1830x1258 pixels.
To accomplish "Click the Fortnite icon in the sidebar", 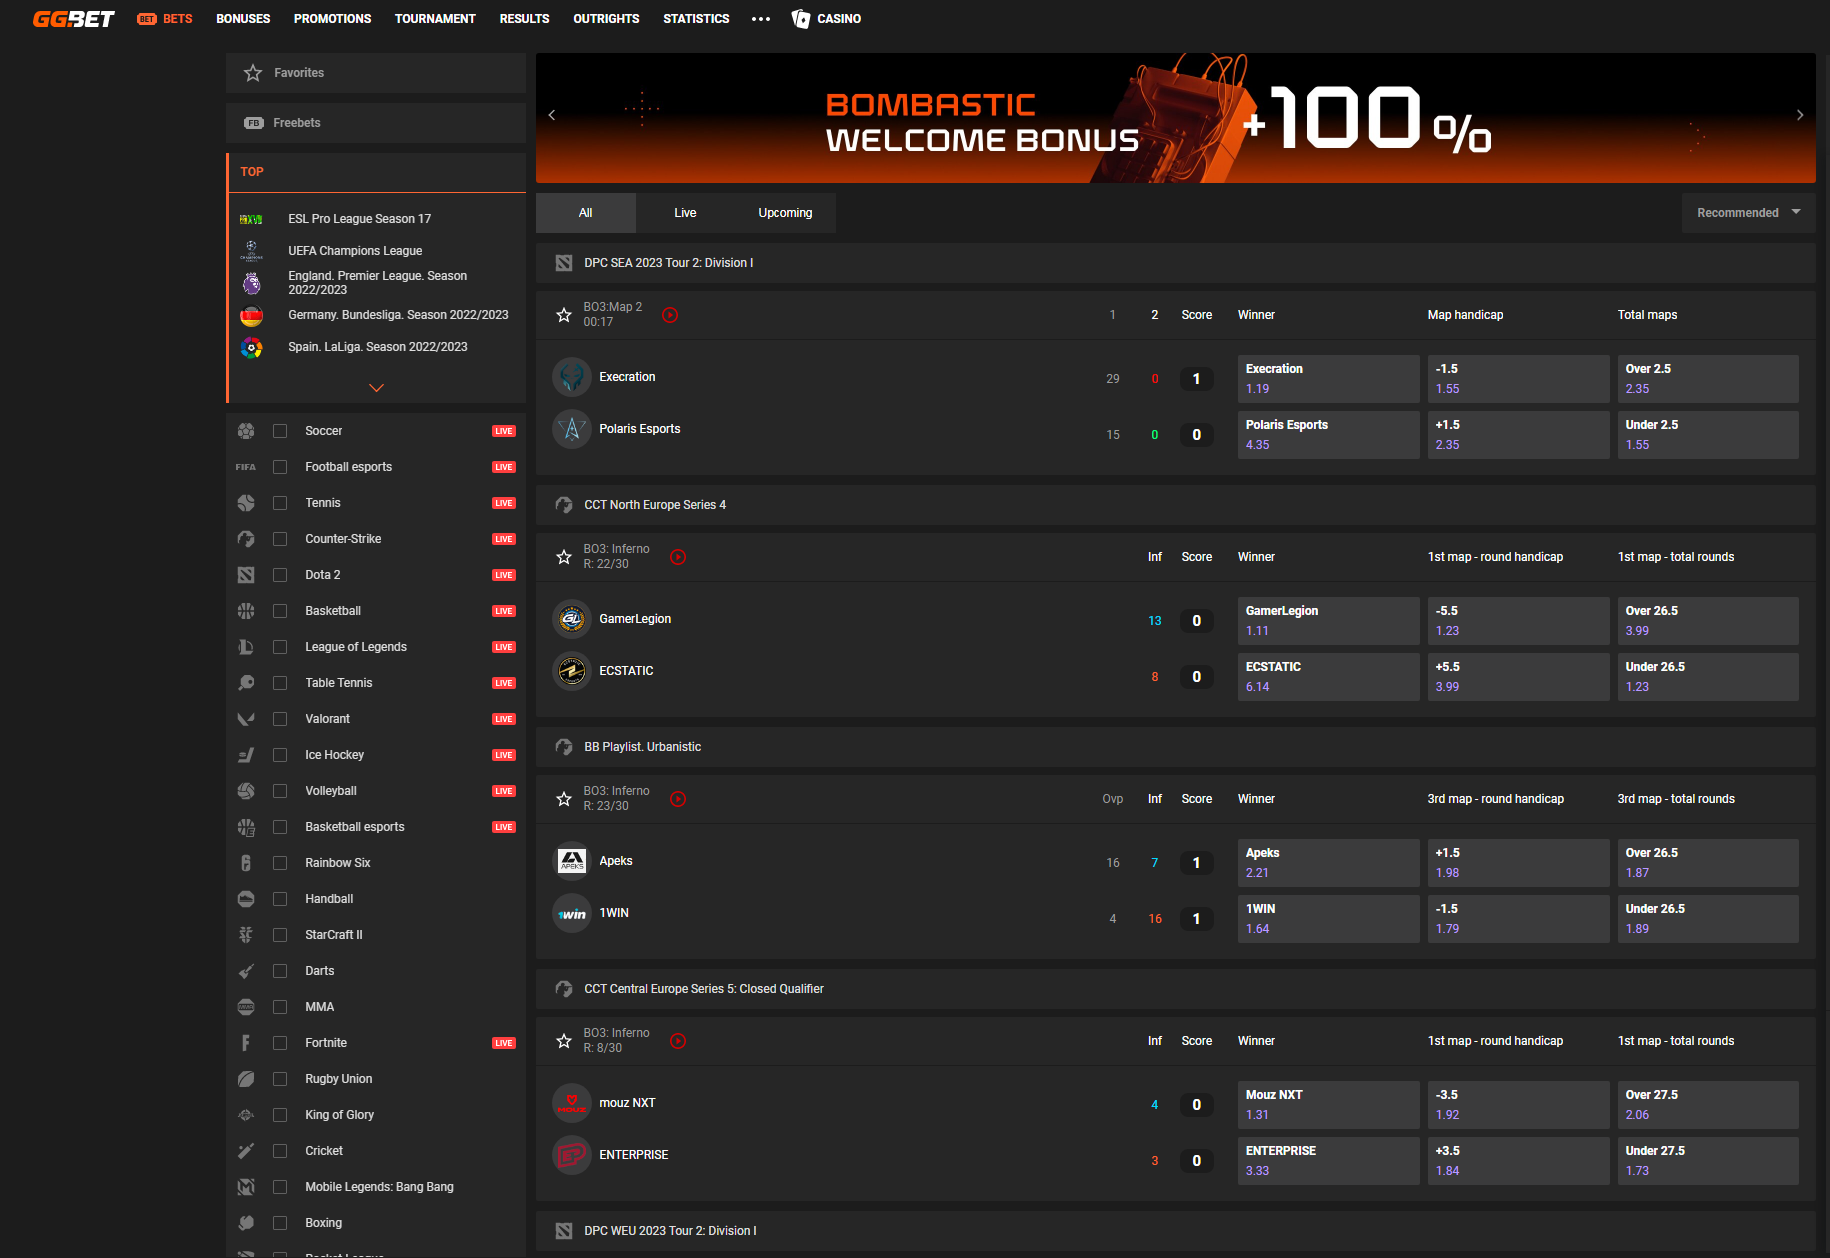I will point(246,1043).
